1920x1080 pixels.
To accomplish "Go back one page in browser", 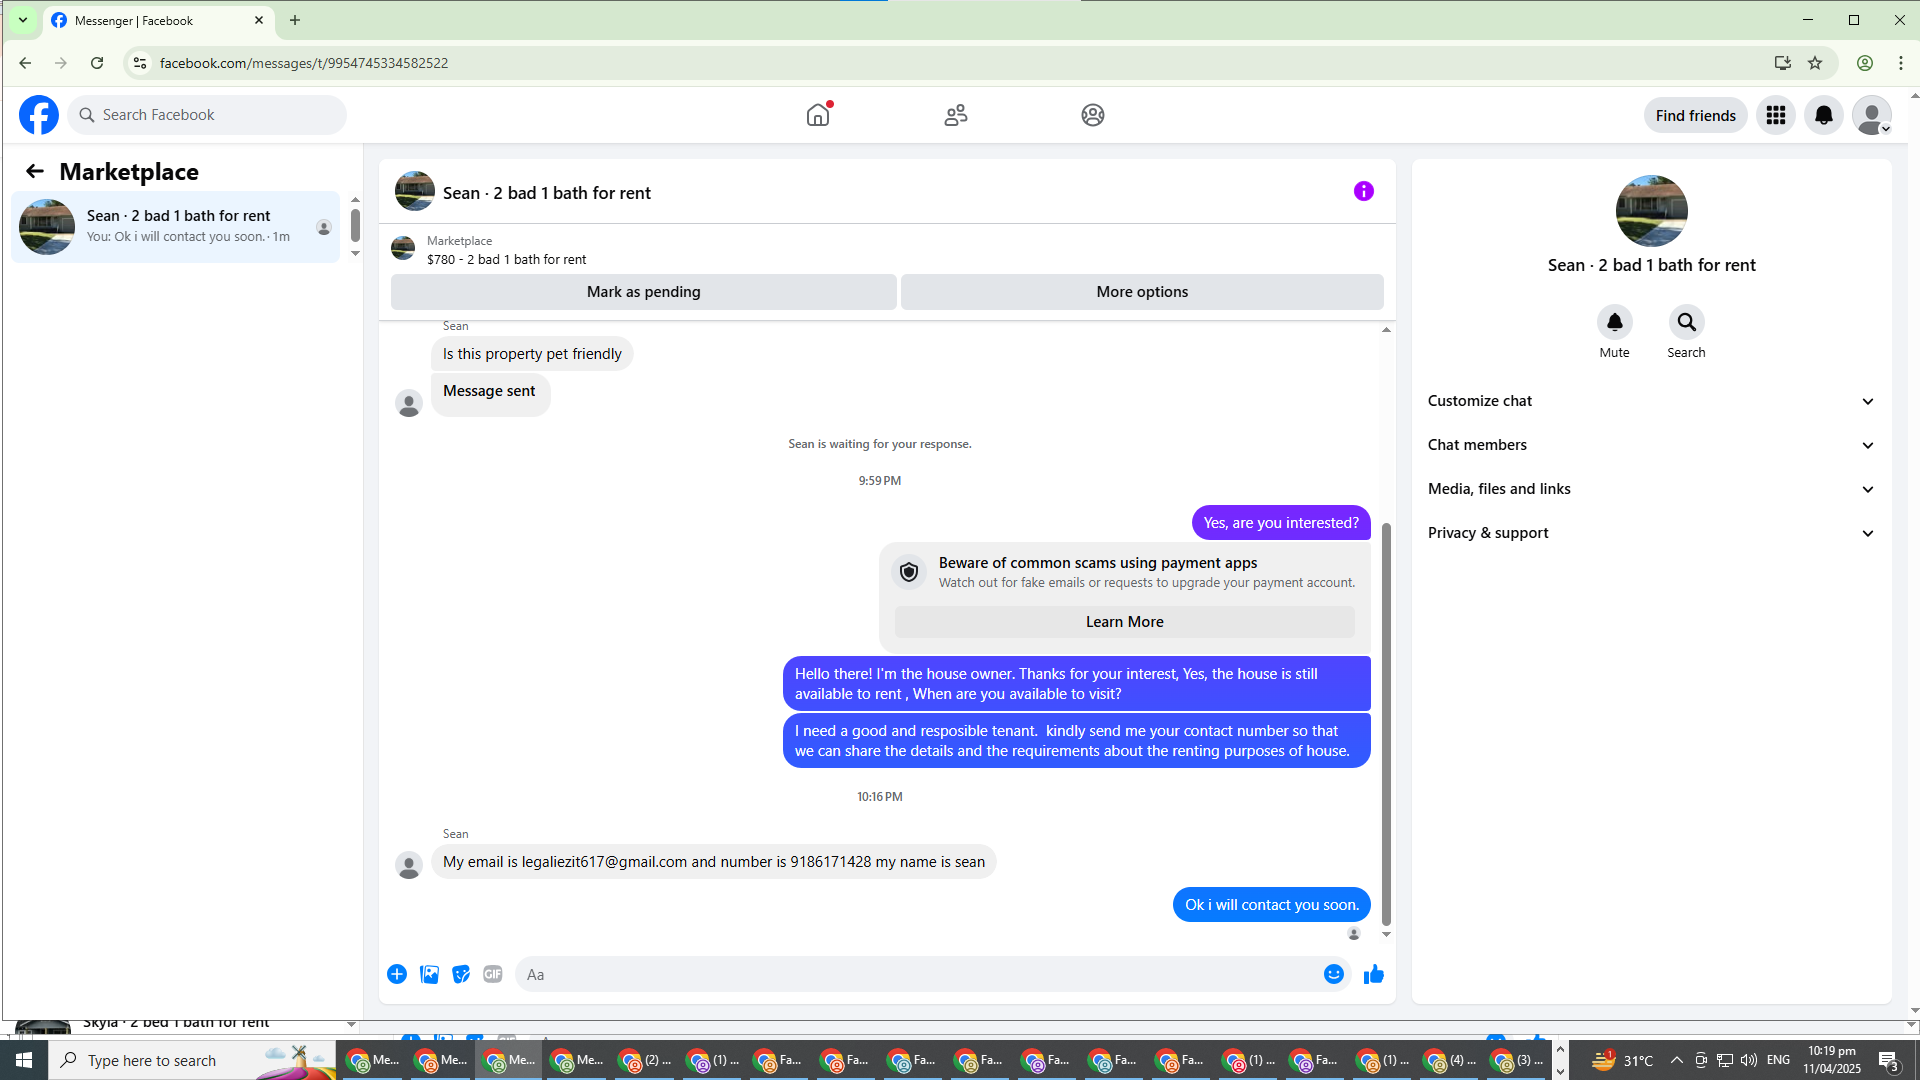I will click(x=25, y=63).
